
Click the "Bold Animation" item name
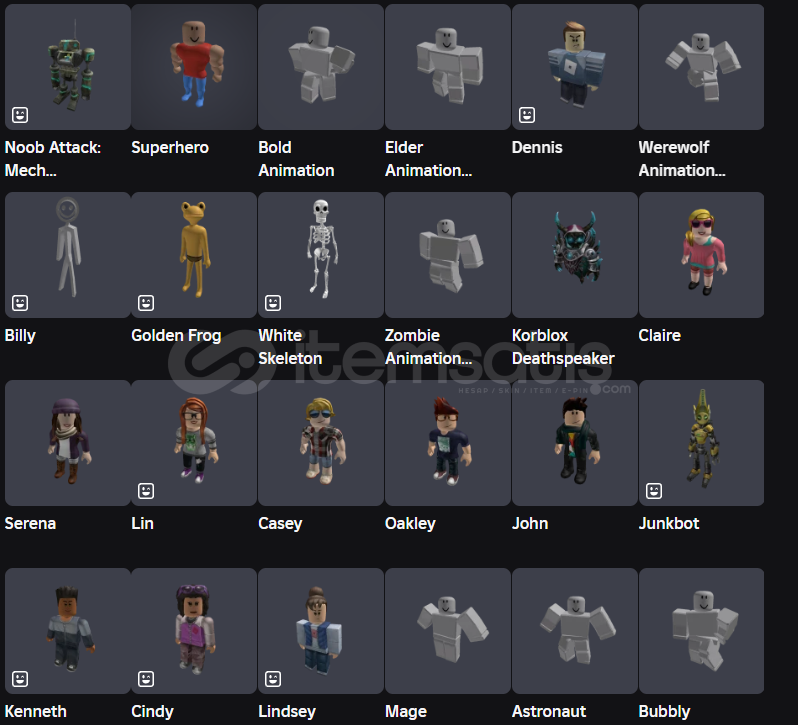coord(296,159)
